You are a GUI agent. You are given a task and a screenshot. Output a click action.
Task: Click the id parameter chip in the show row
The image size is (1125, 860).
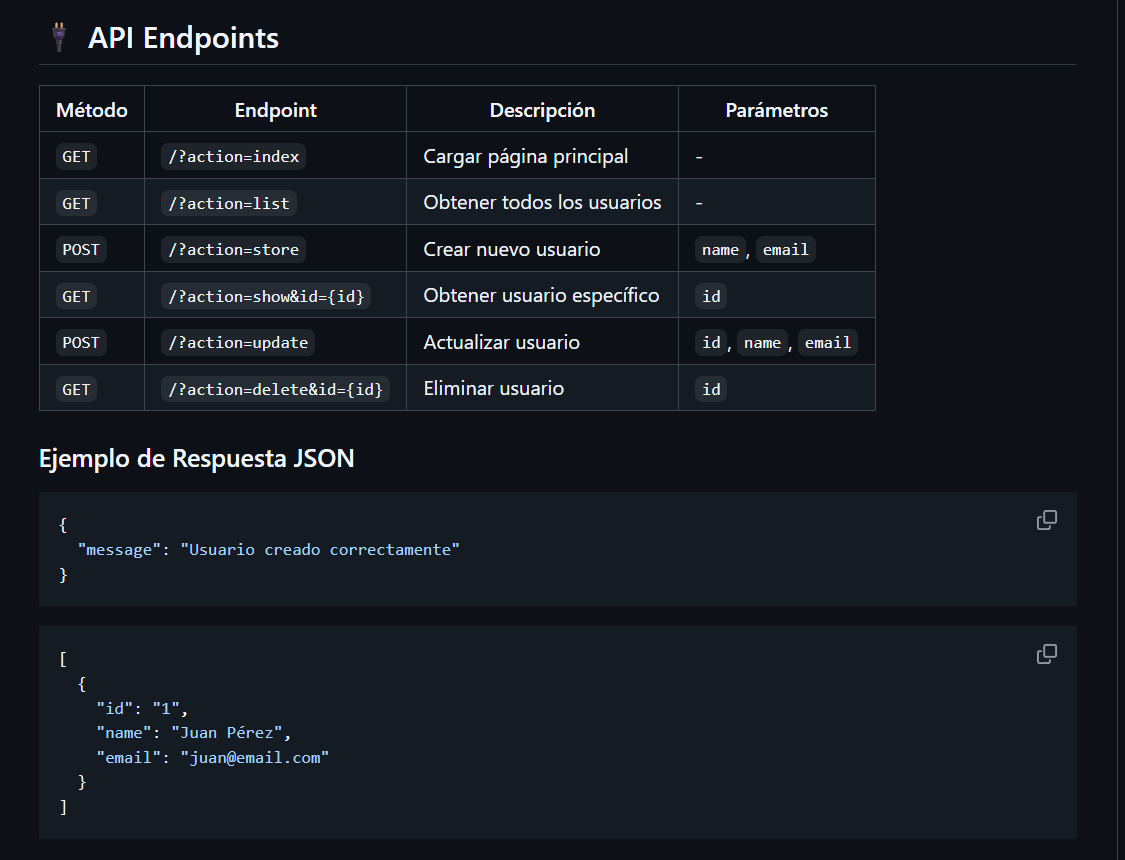tap(710, 296)
